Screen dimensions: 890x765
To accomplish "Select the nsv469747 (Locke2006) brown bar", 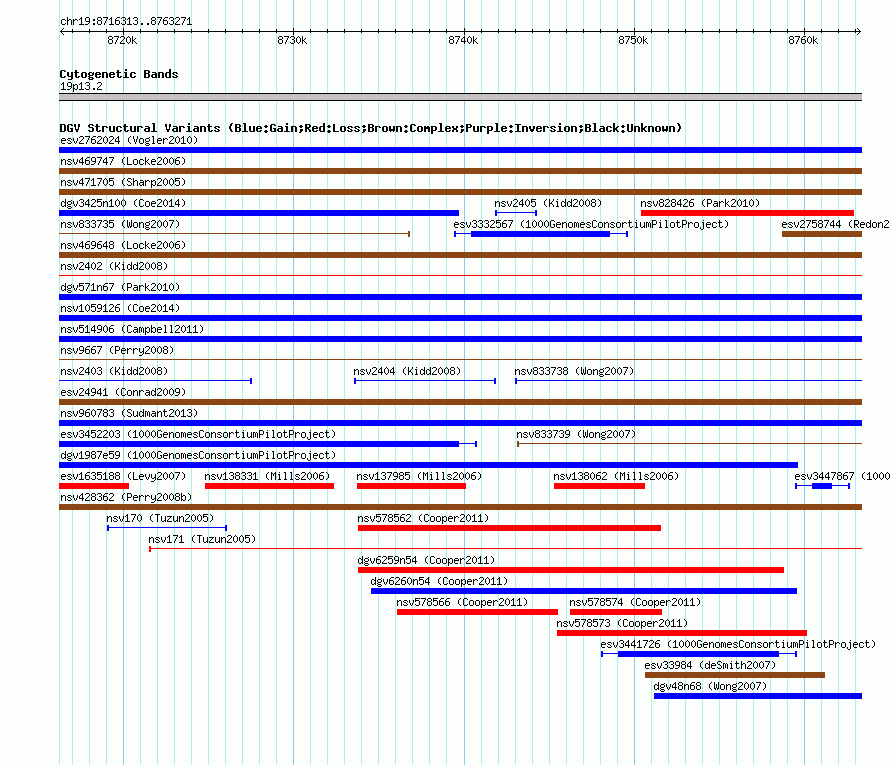I will (460, 171).
